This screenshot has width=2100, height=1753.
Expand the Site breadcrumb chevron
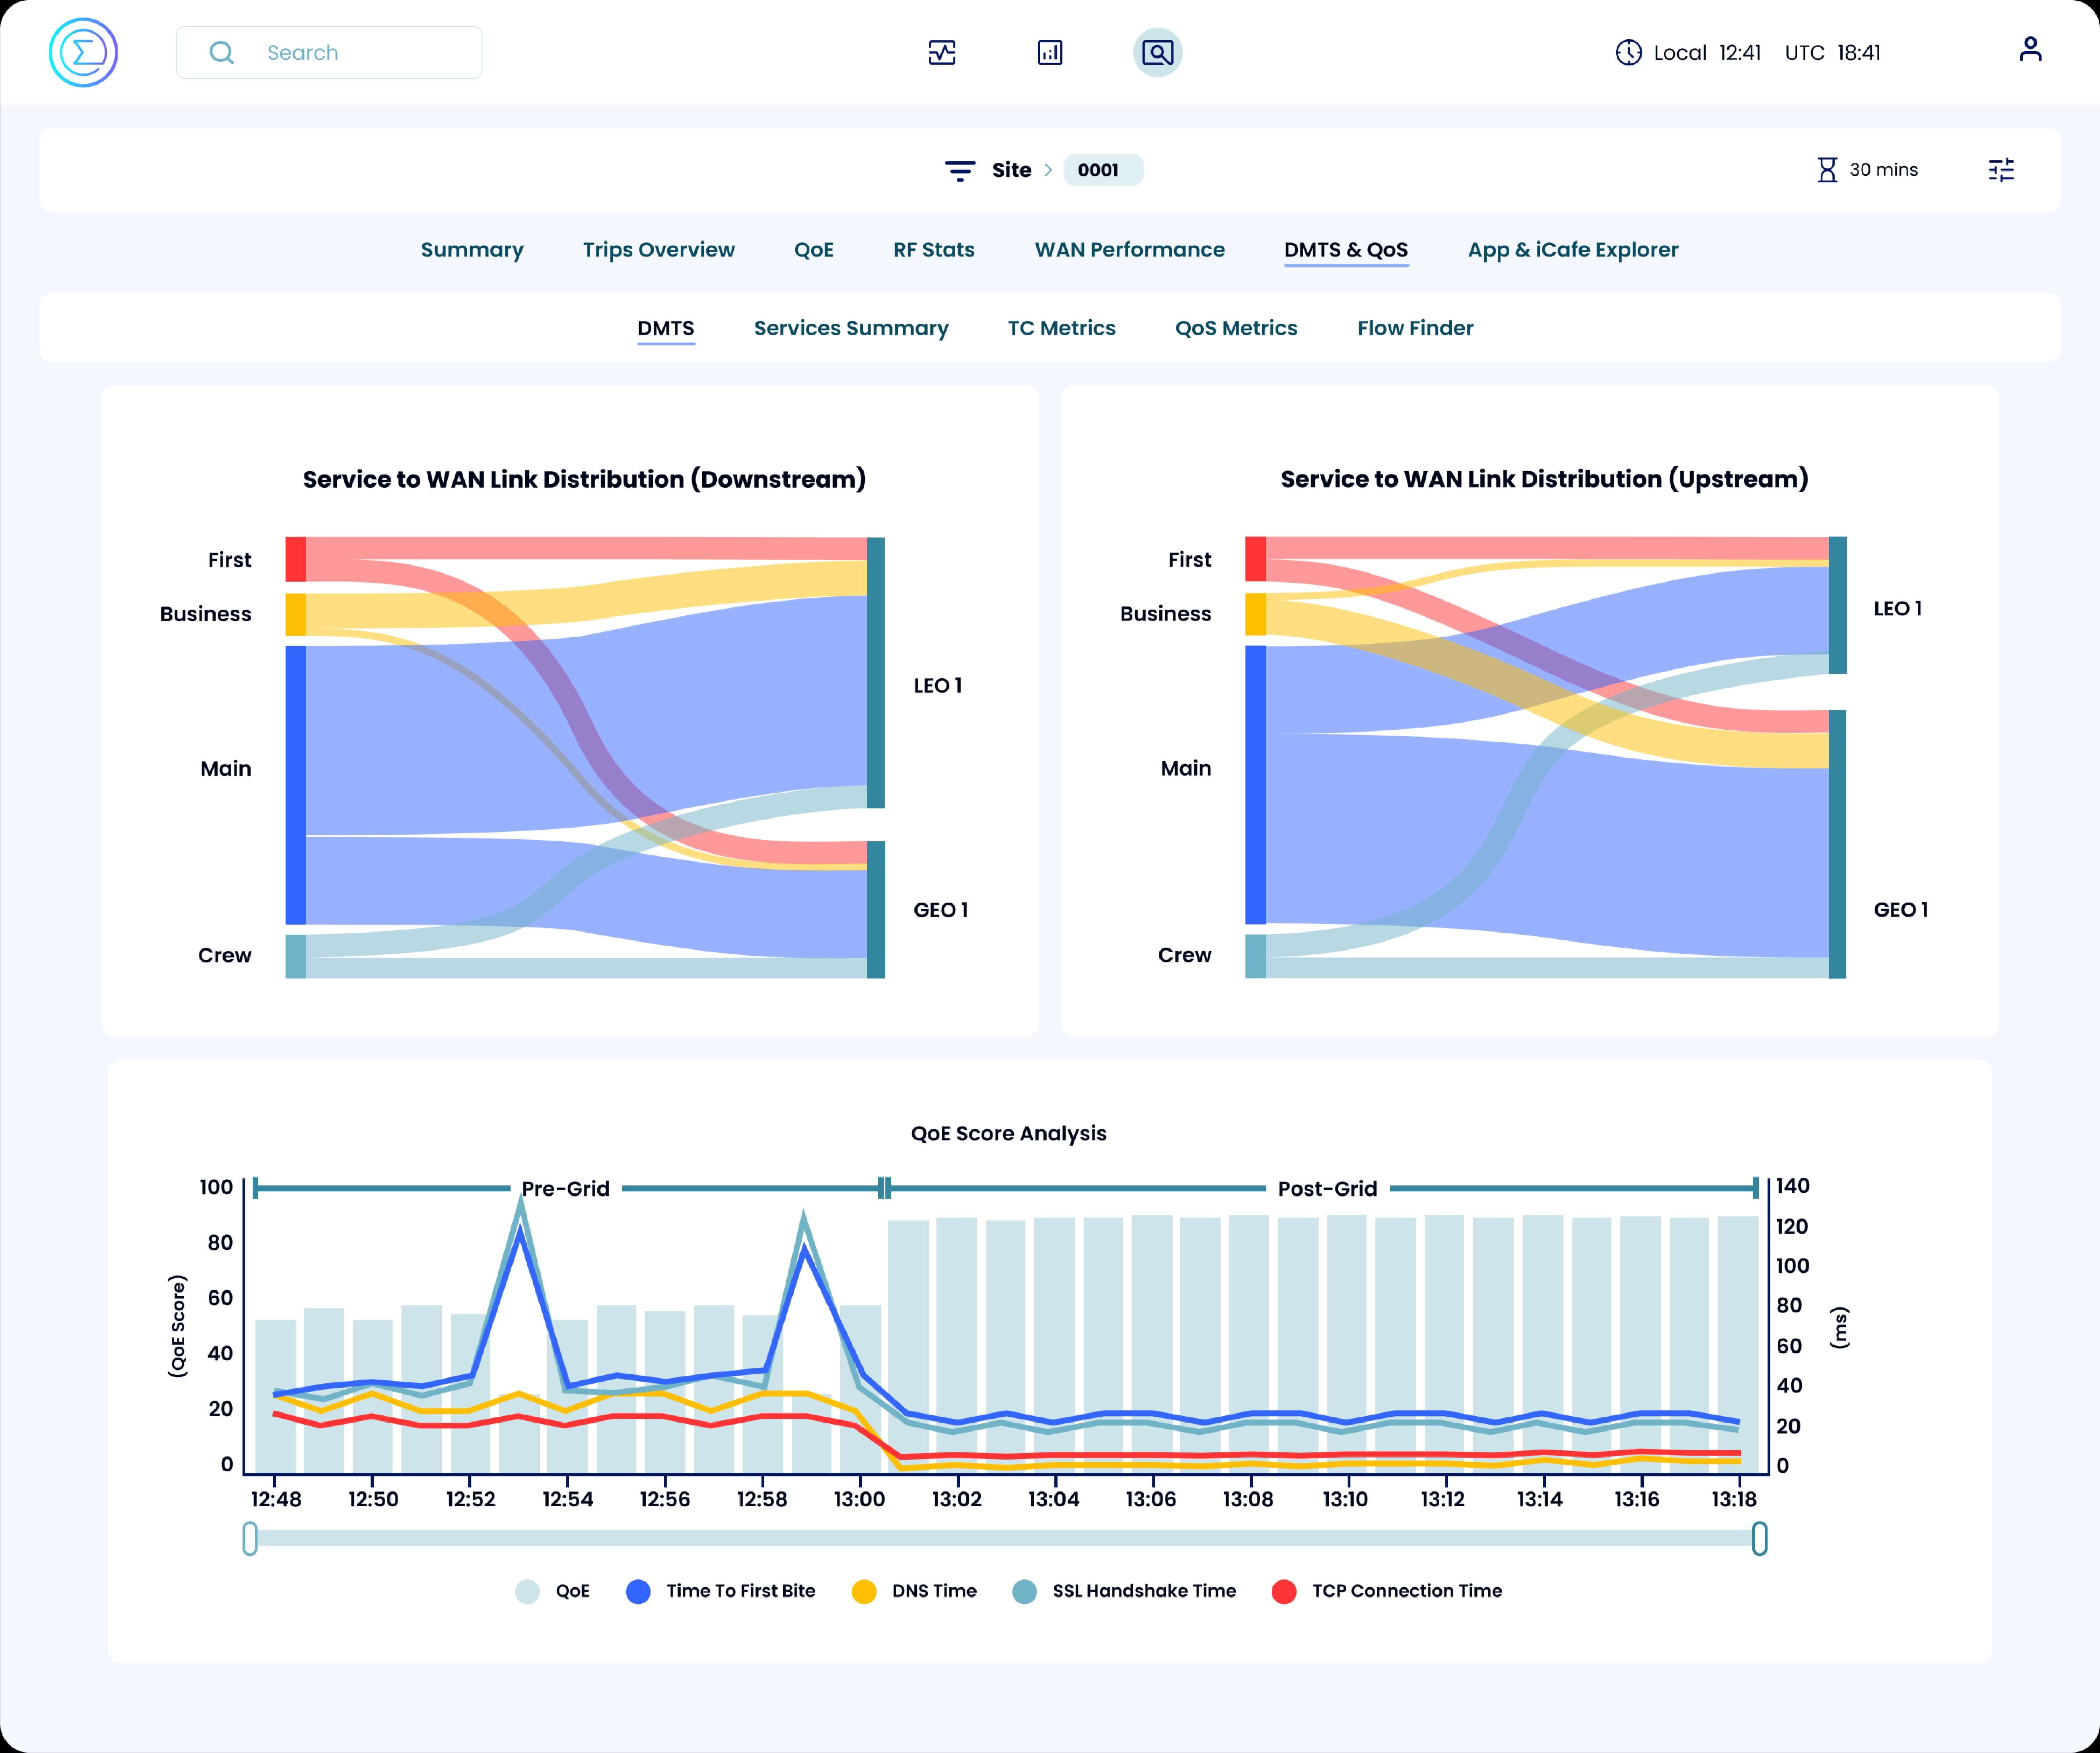pos(1048,170)
